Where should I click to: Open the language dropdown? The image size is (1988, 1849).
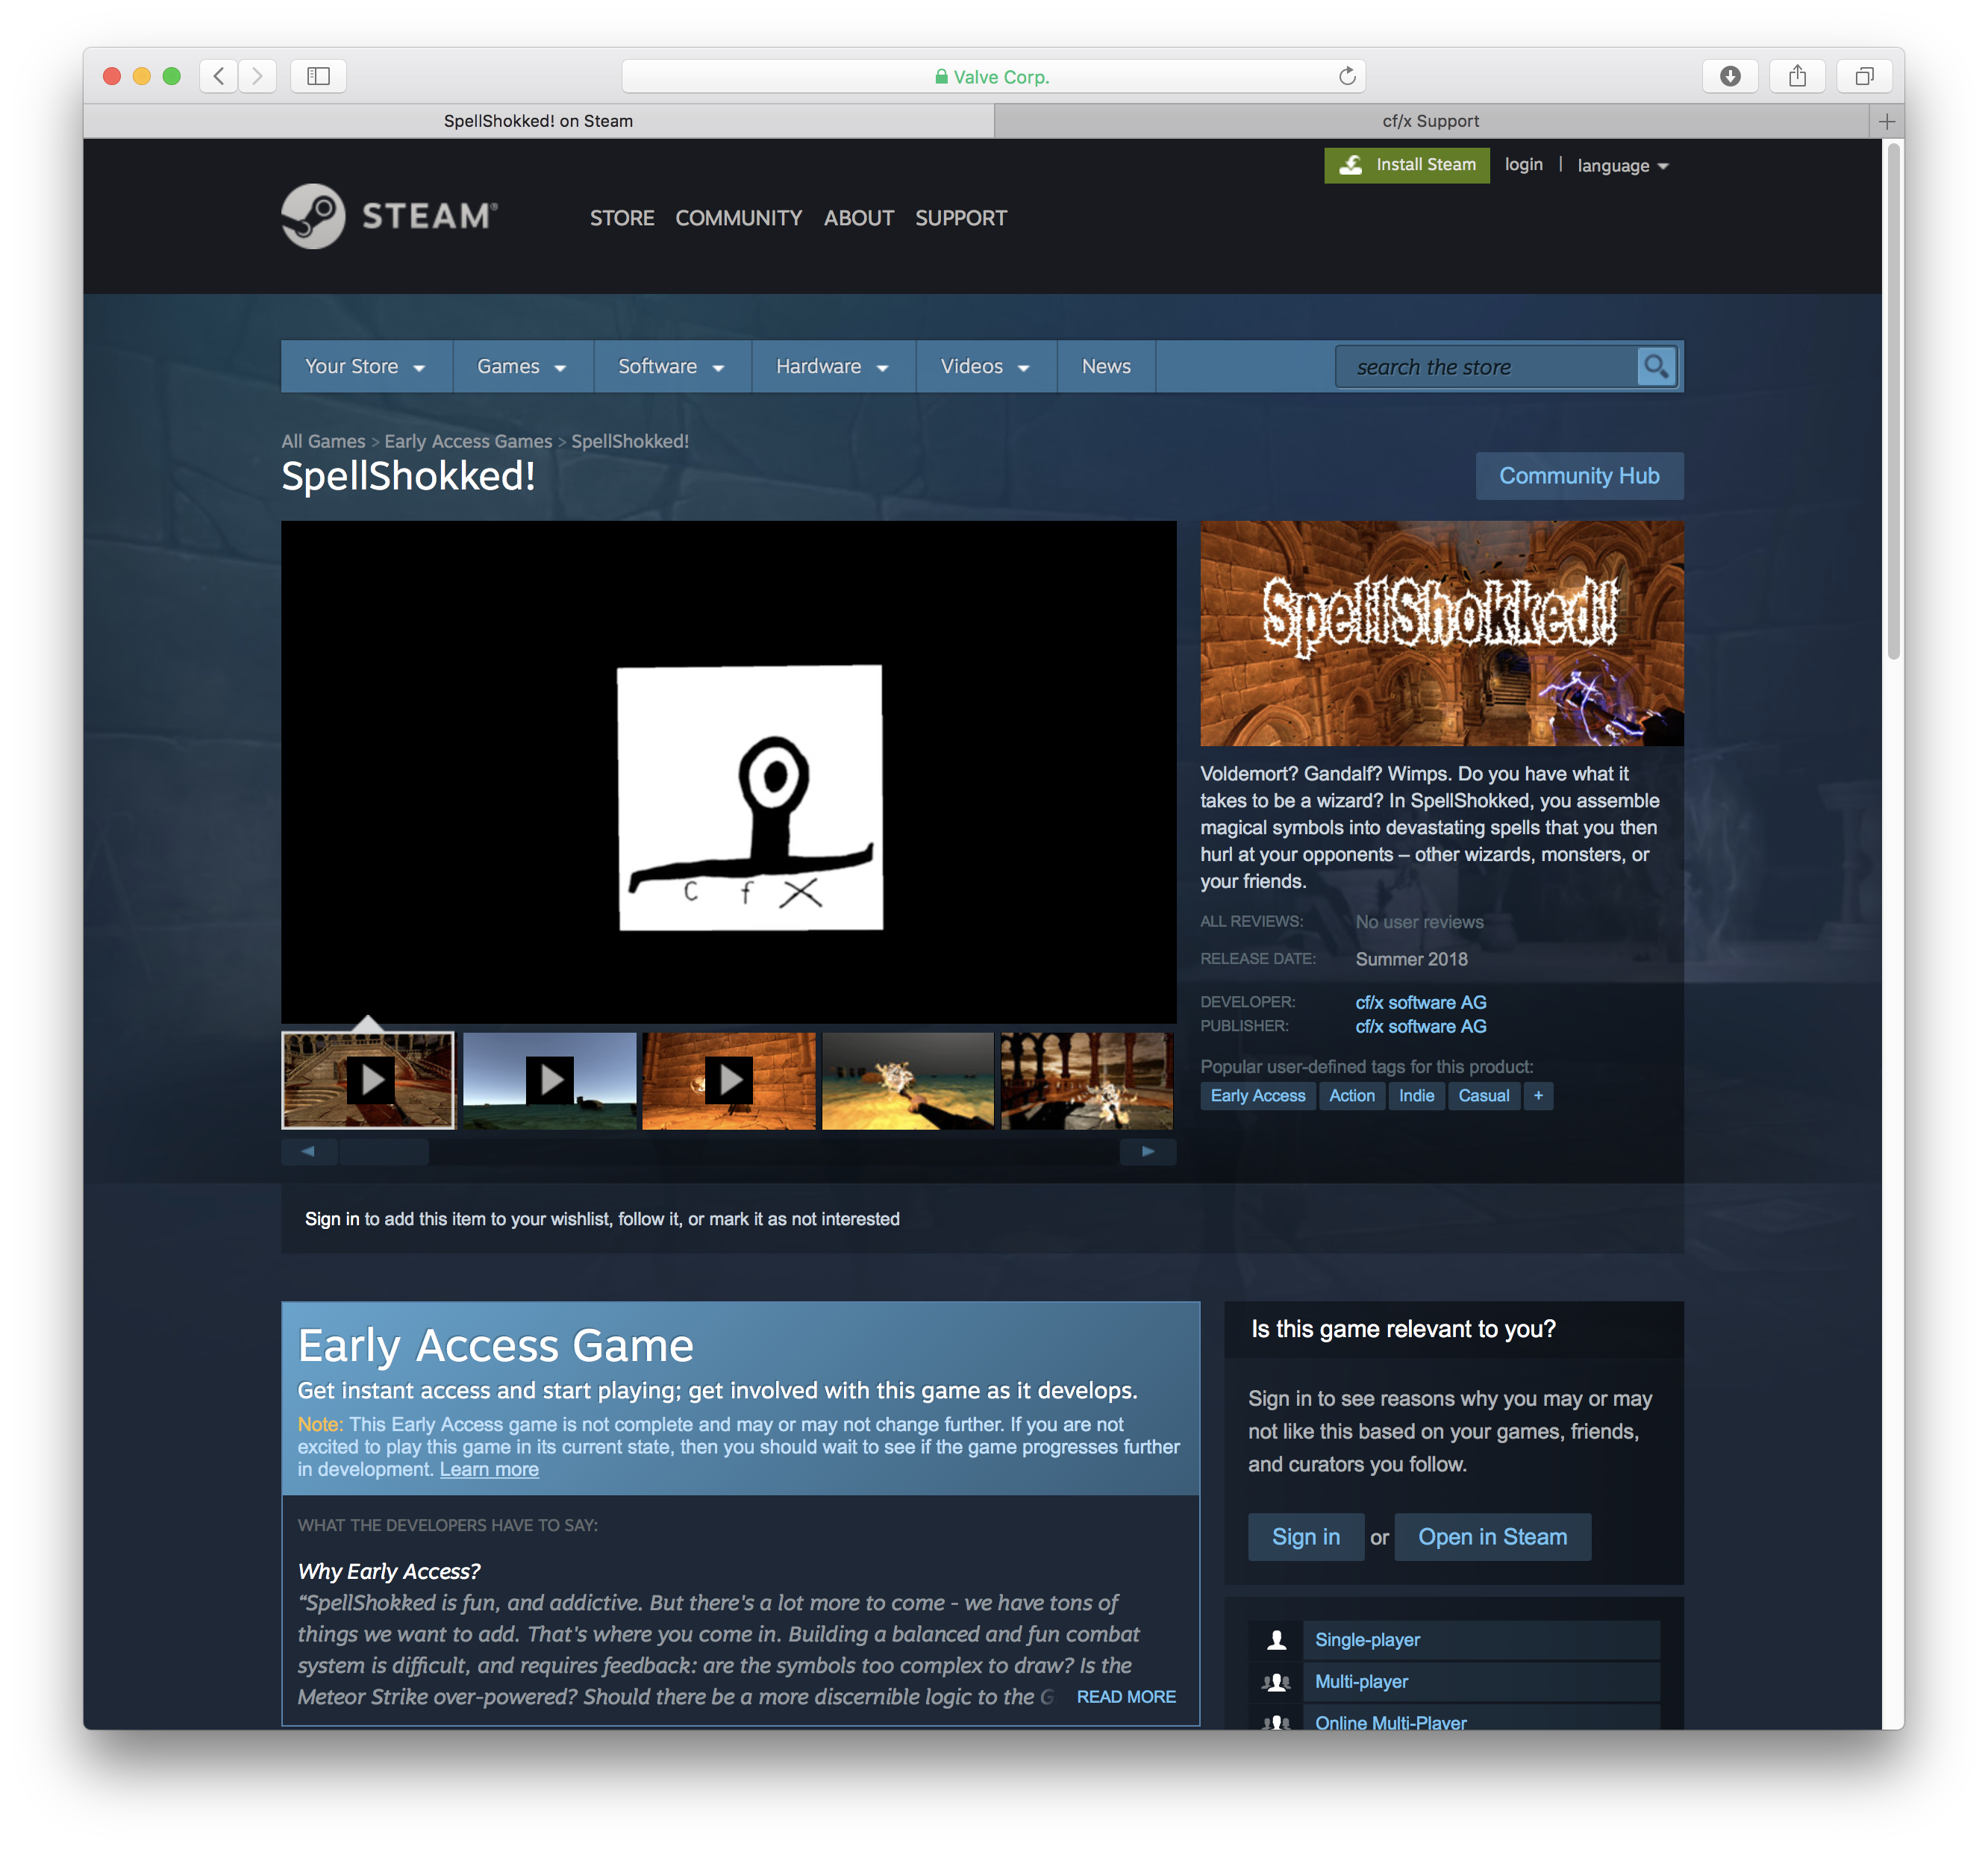(x=1623, y=166)
